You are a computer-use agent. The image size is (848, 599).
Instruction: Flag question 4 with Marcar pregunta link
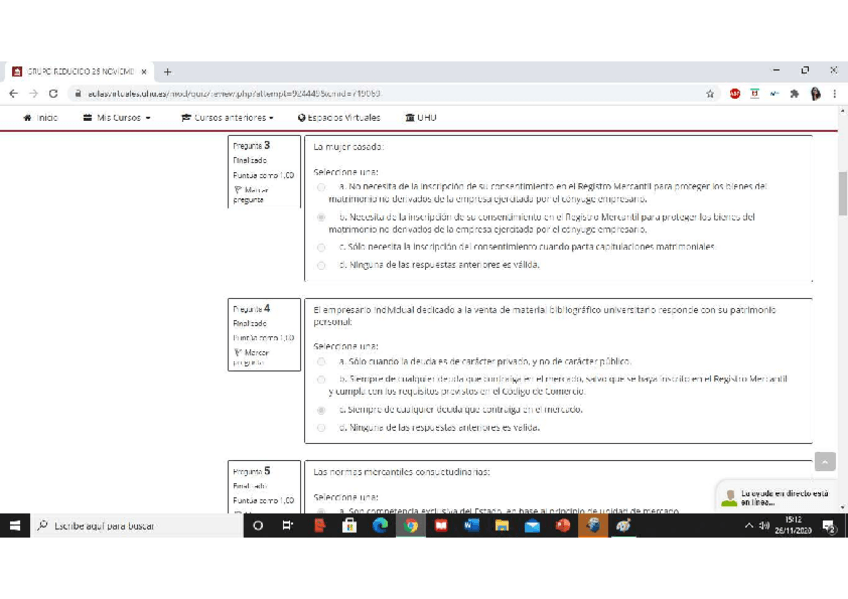[250, 357]
